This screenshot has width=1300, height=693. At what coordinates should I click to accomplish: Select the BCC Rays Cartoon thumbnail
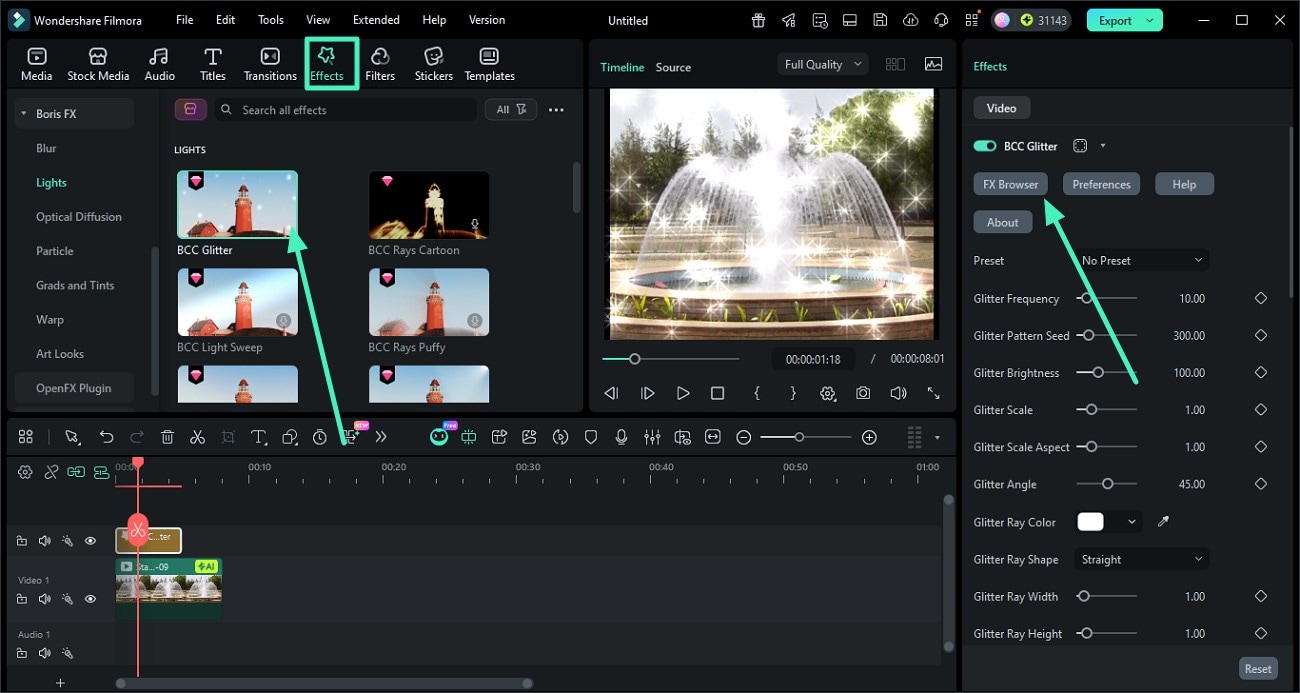[428, 205]
